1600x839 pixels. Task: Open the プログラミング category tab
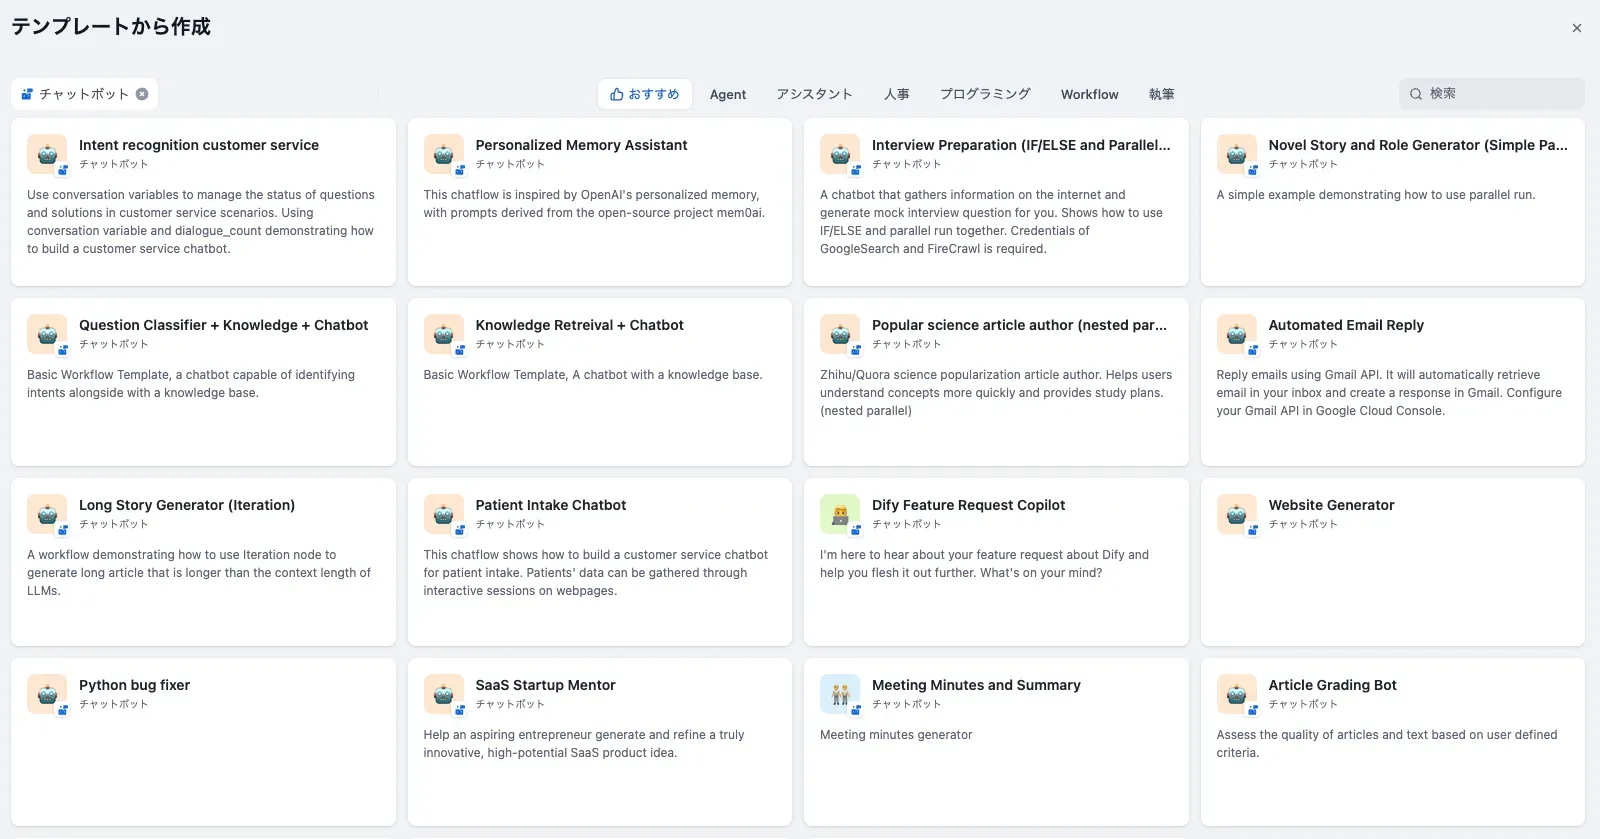[x=985, y=94]
